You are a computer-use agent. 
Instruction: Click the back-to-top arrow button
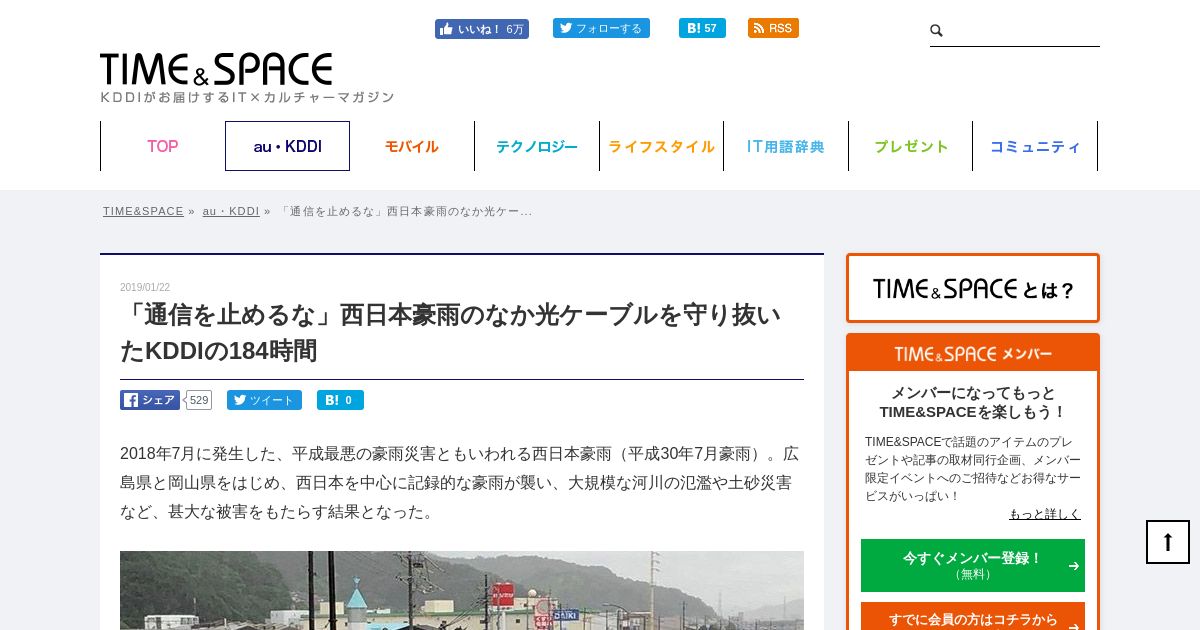click(x=1168, y=542)
